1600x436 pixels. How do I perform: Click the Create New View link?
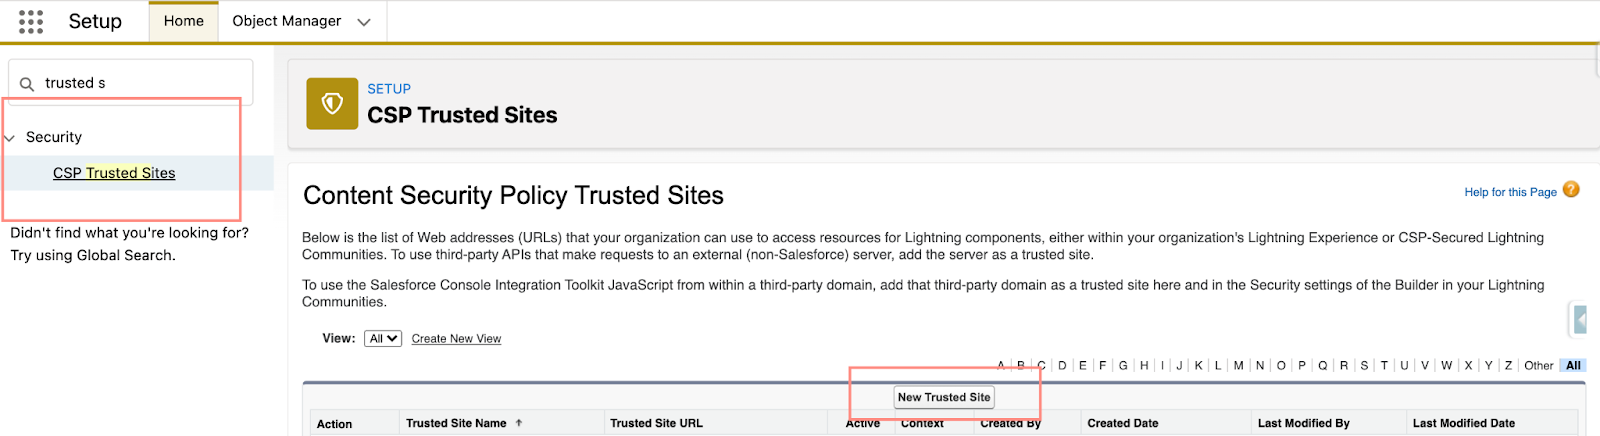coord(456,339)
